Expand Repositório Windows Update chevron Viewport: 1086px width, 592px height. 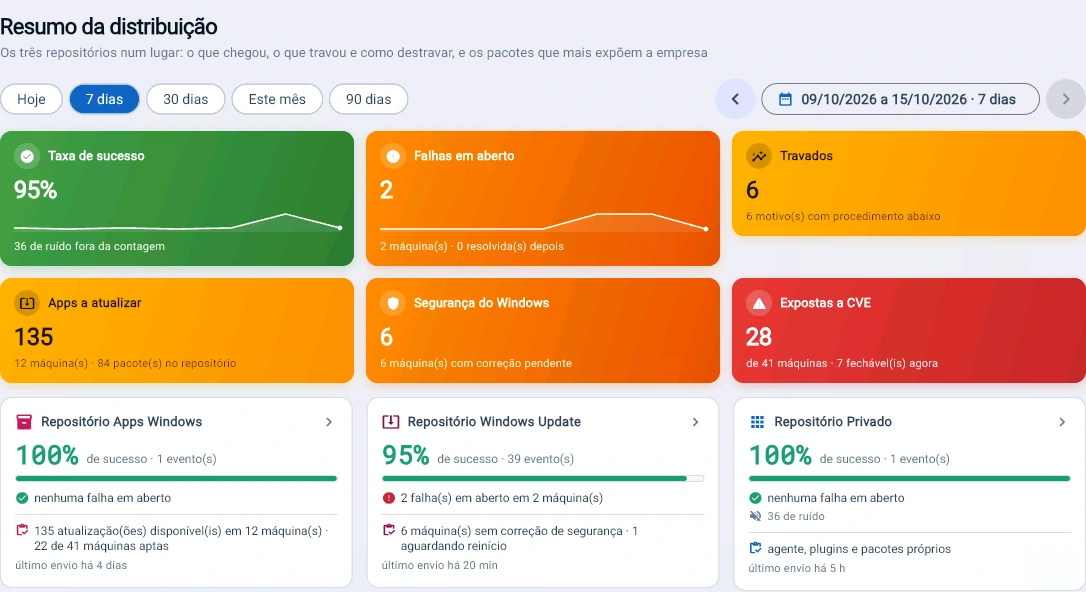click(695, 422)
